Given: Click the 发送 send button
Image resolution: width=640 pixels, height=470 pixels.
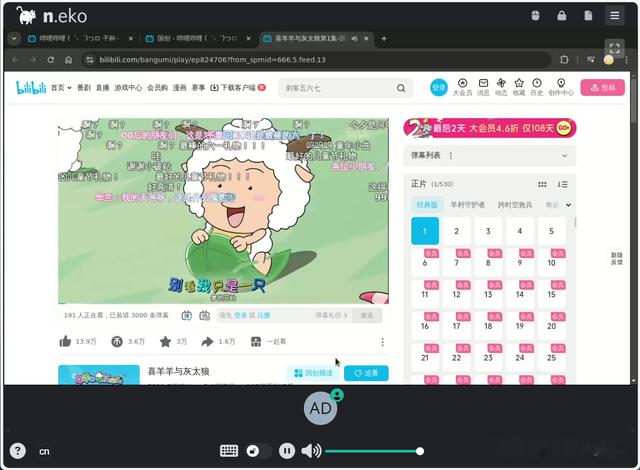Looking at the screenshot, I should 367,315.
